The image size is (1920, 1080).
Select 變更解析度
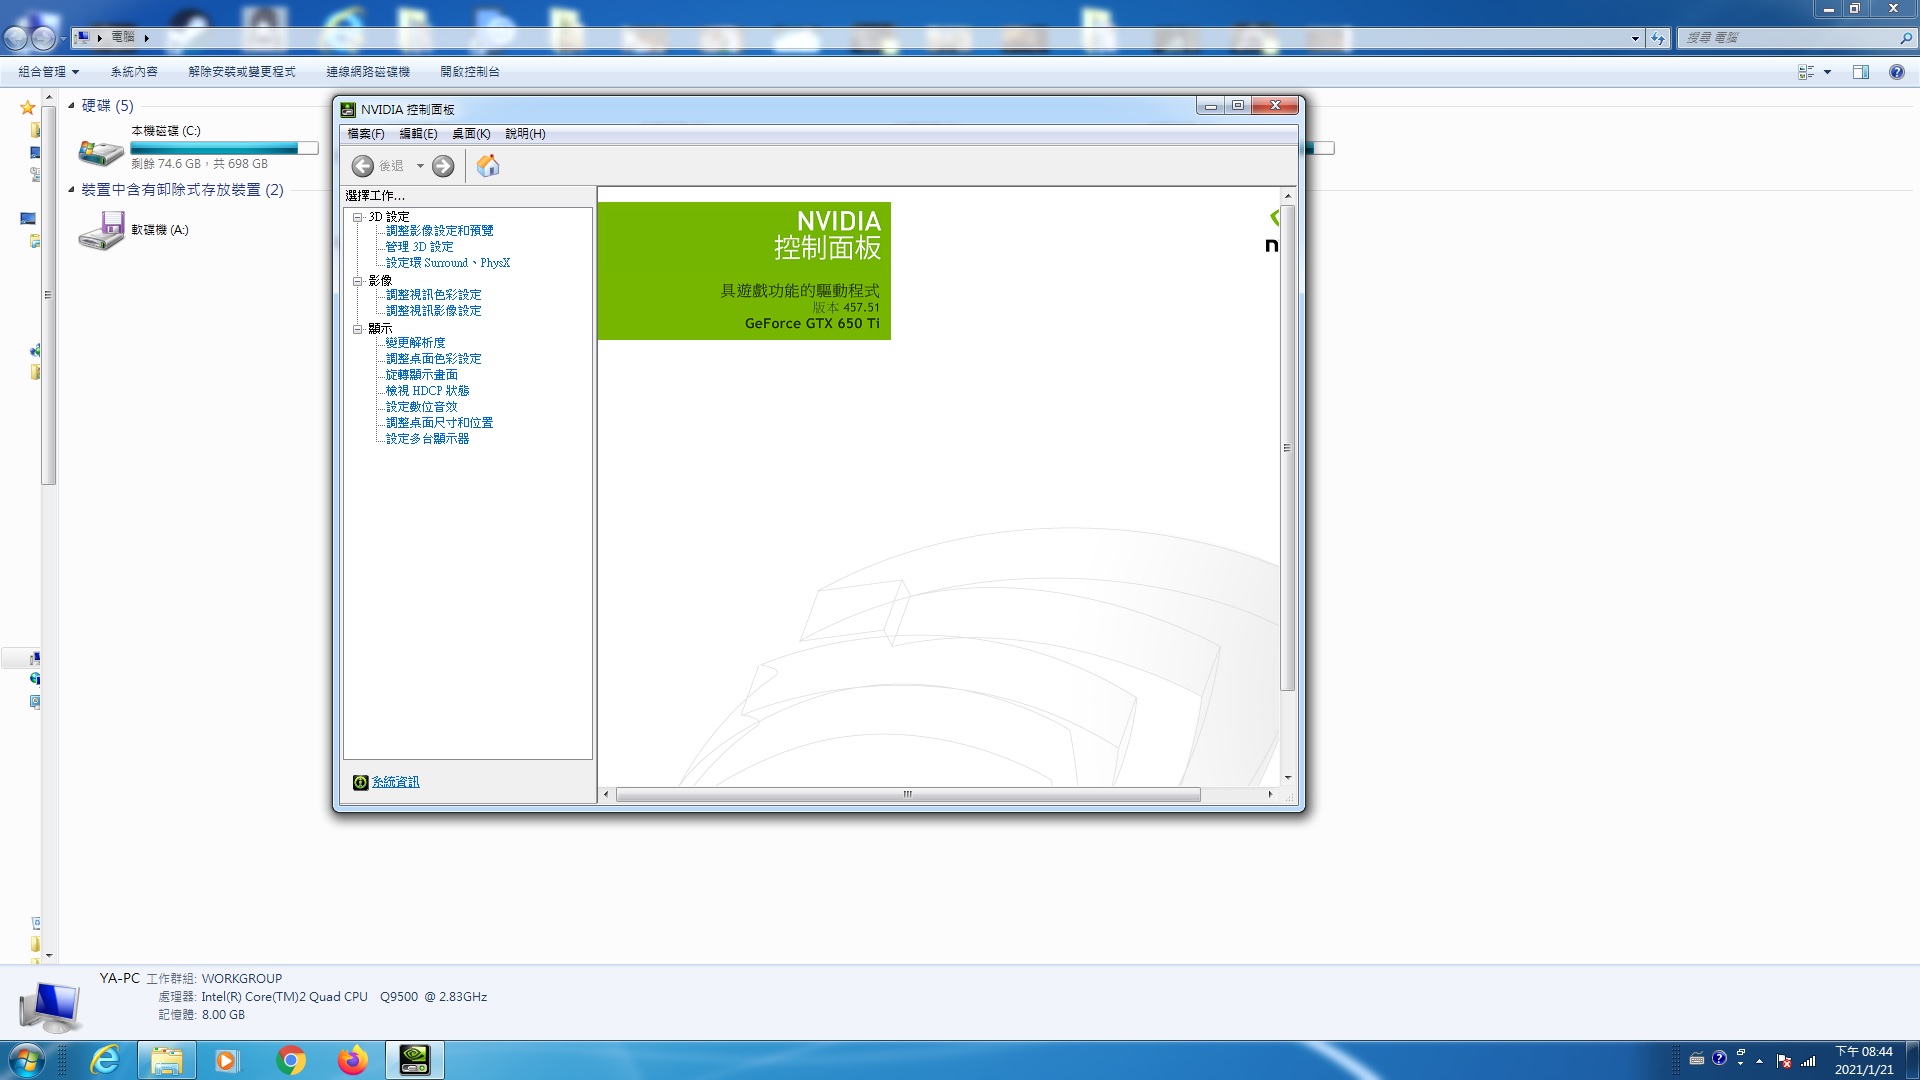tap(416, 343)
